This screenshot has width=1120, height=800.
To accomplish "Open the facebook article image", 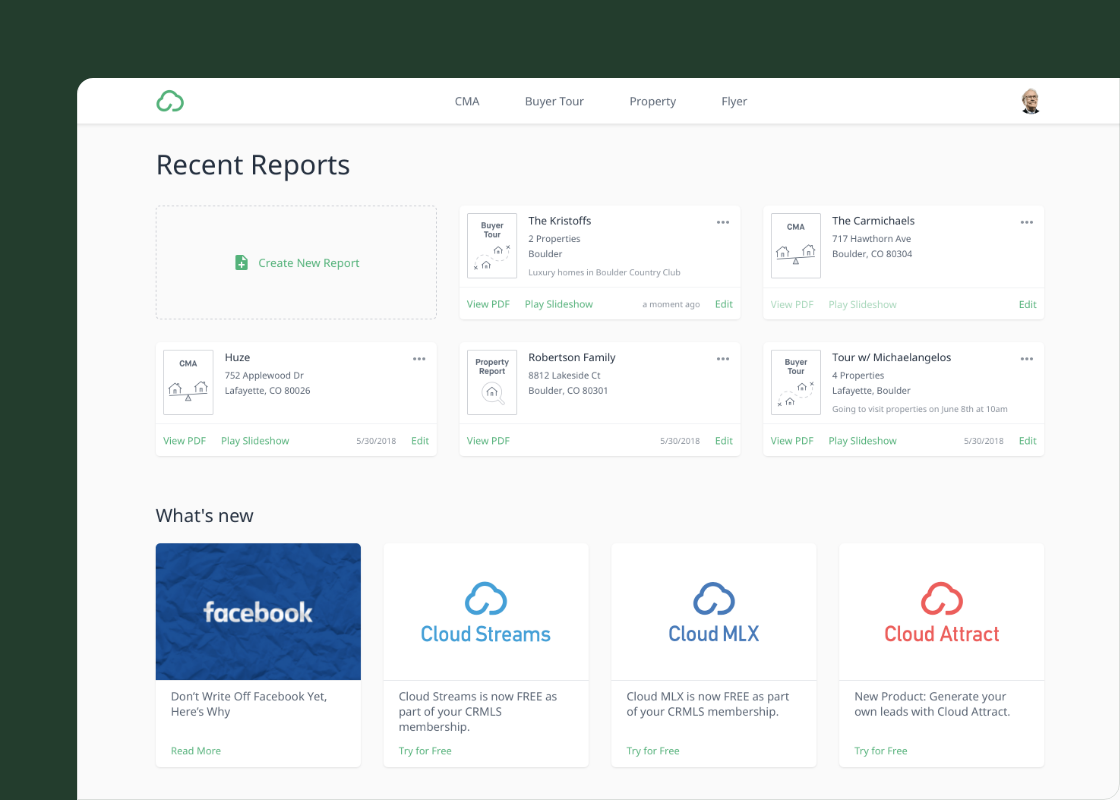I will (x=258, y=611).
